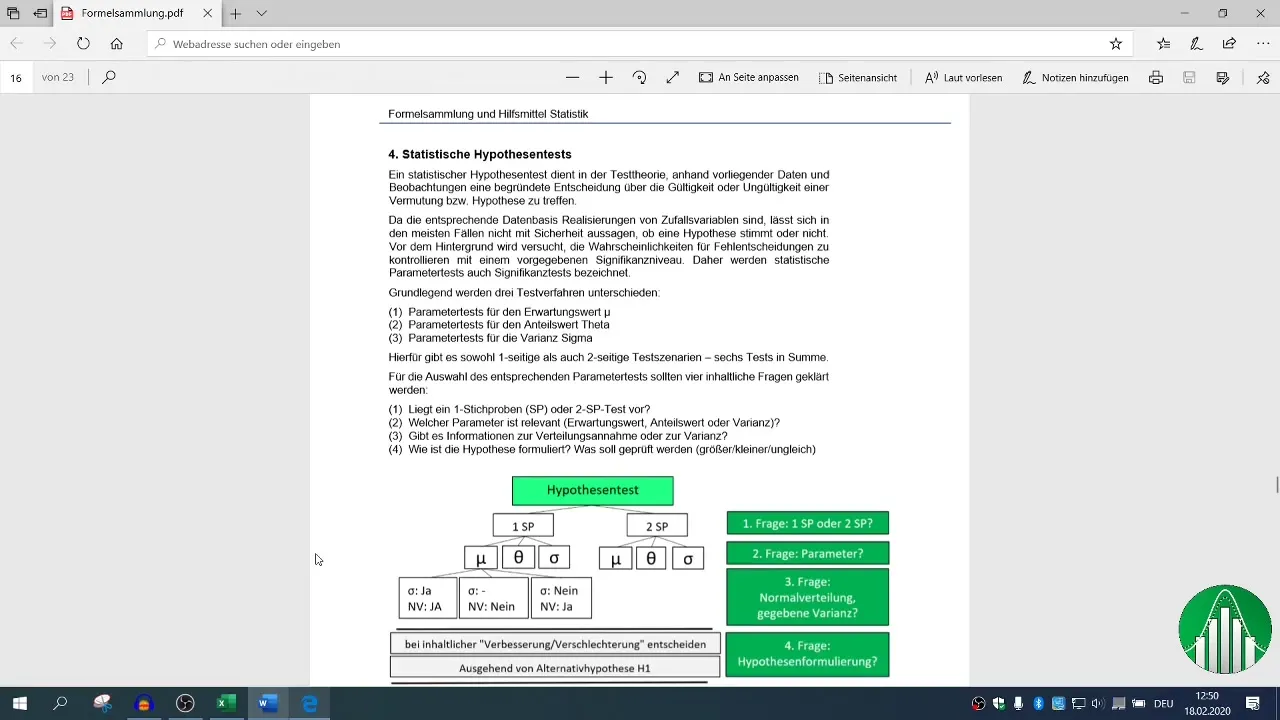Print the PDF document
The width and height of the screenshot is (1280, 720).
(1156, 77)
